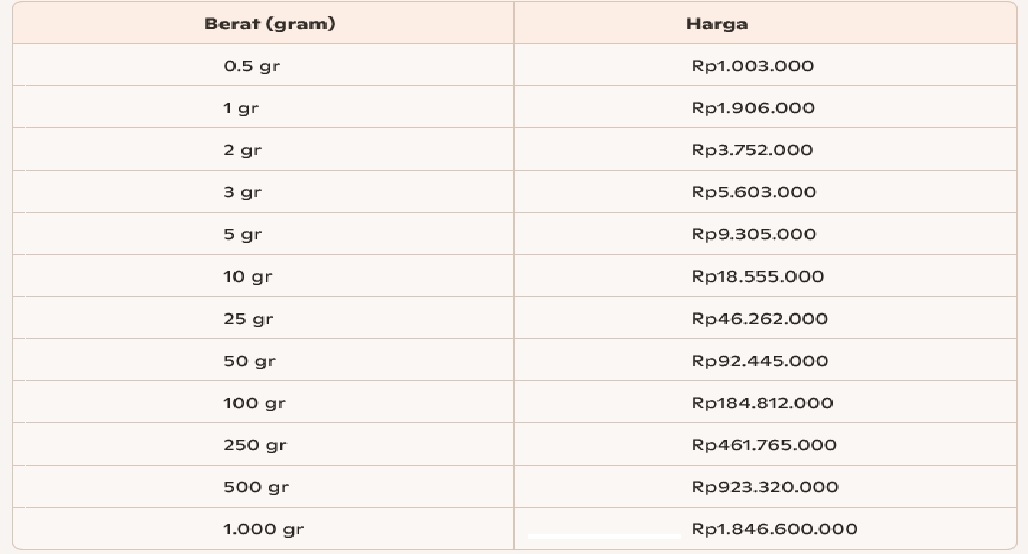The height and width of the screenshot is (554, 1028).
Task: Click the price Rp5.603.000
Action: click(x=754, y=192)
